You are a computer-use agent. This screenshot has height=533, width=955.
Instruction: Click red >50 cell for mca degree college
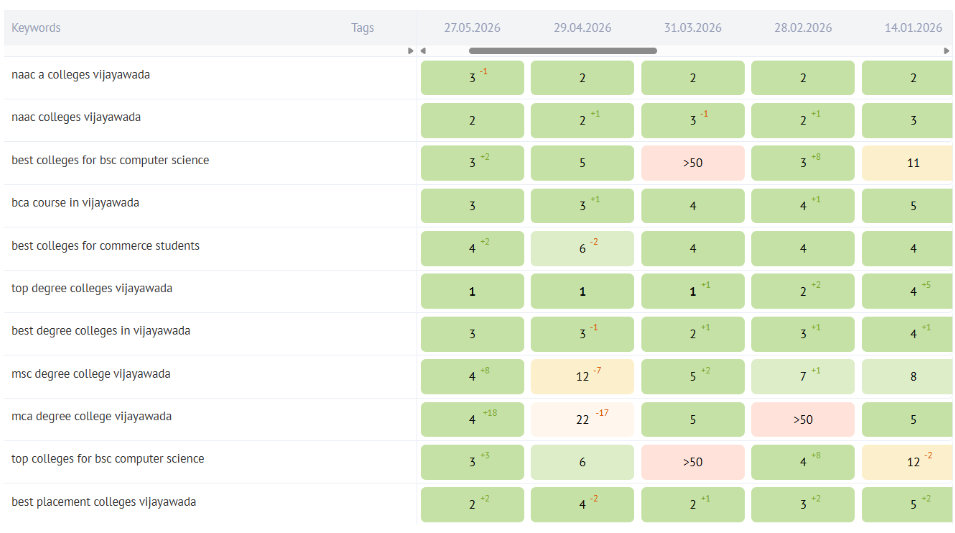[803, 420]
